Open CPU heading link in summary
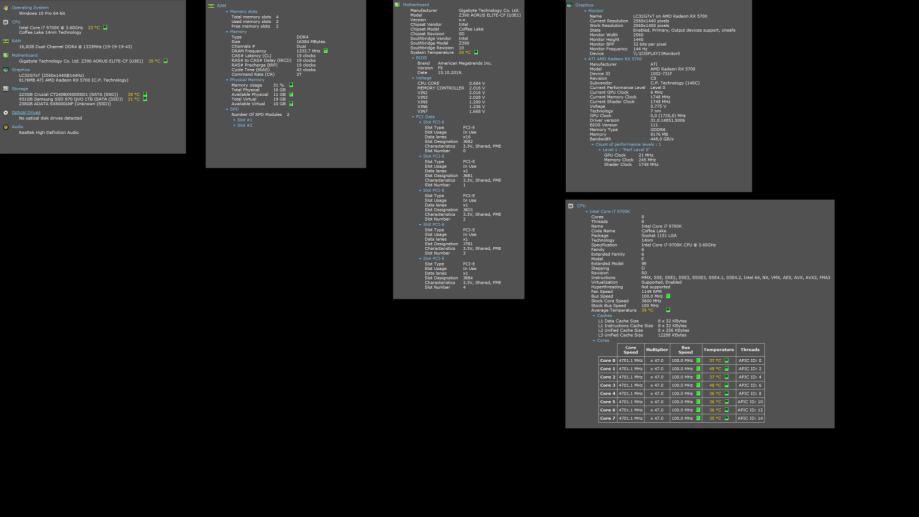919x517 pixels. point(16,22)
